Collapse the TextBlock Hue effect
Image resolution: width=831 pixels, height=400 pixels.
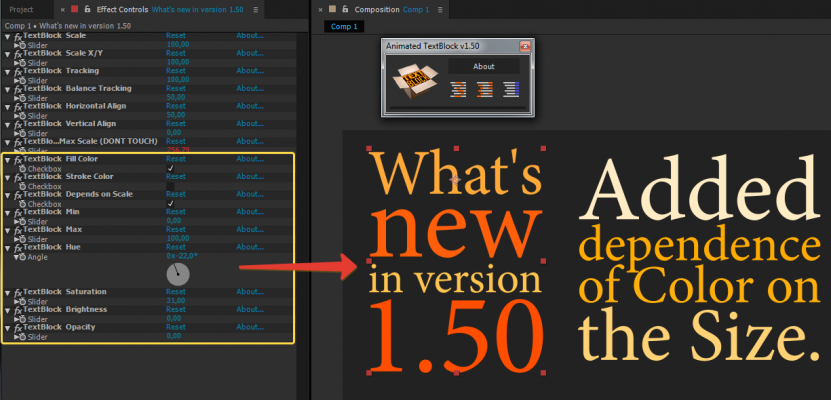pyautogui.click(x=7, y=247)
